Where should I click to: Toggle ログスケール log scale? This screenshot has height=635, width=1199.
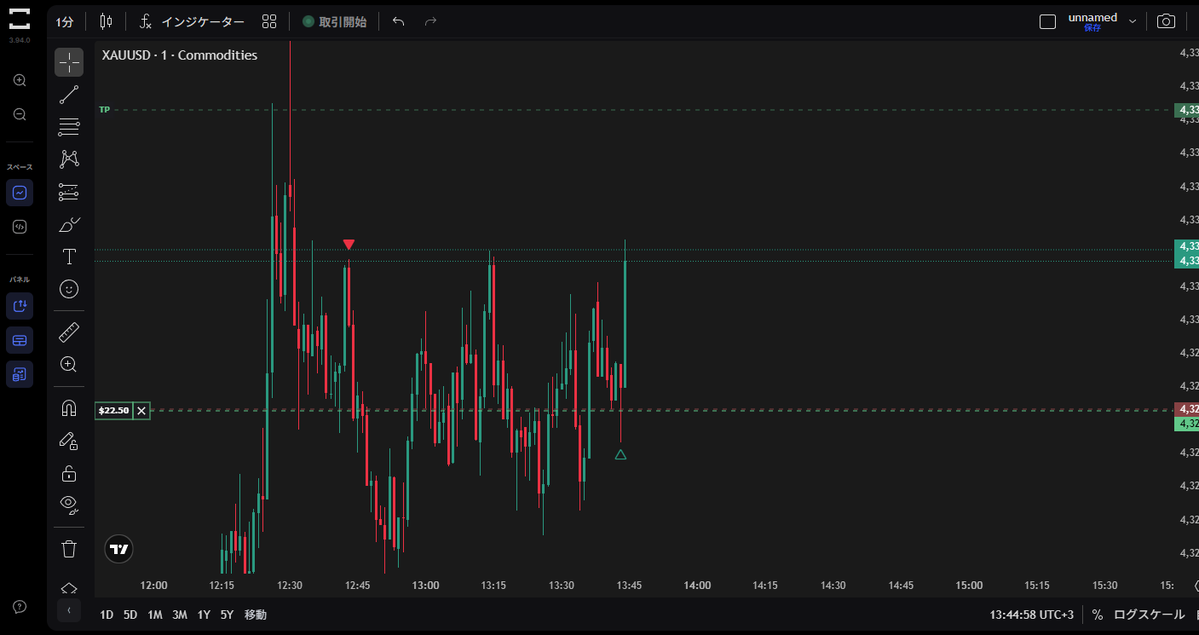[1149, 614]
